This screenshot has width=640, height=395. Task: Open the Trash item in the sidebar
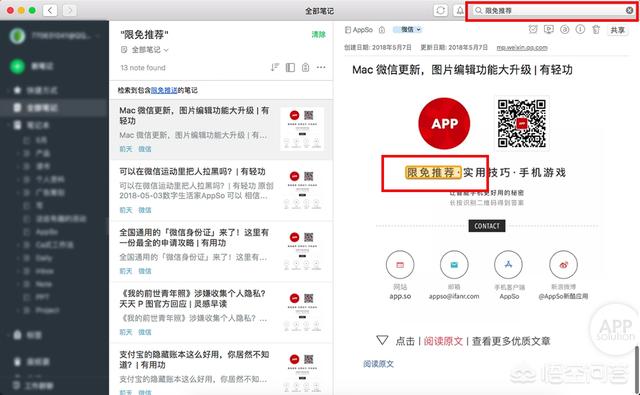tap(38, 362)
